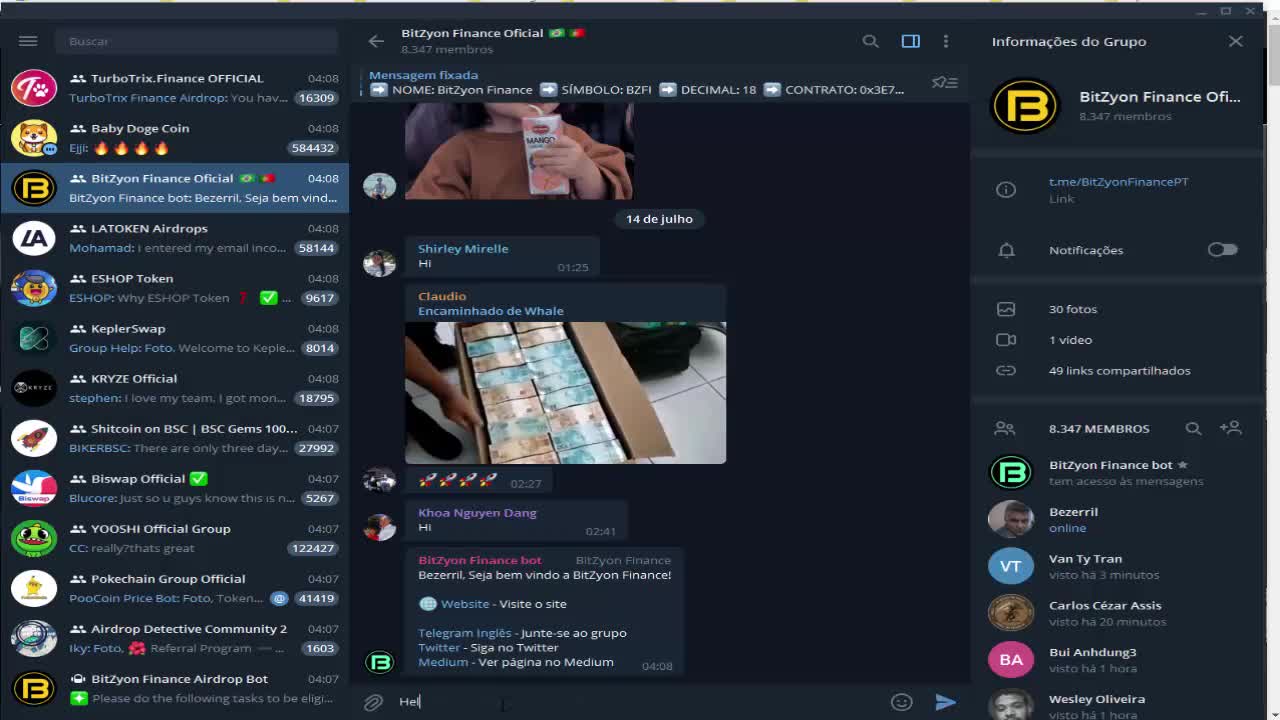Open the Website link in bot message
Image resolution: width=1280 pixels, height=720 pixels.
point(465,604)
